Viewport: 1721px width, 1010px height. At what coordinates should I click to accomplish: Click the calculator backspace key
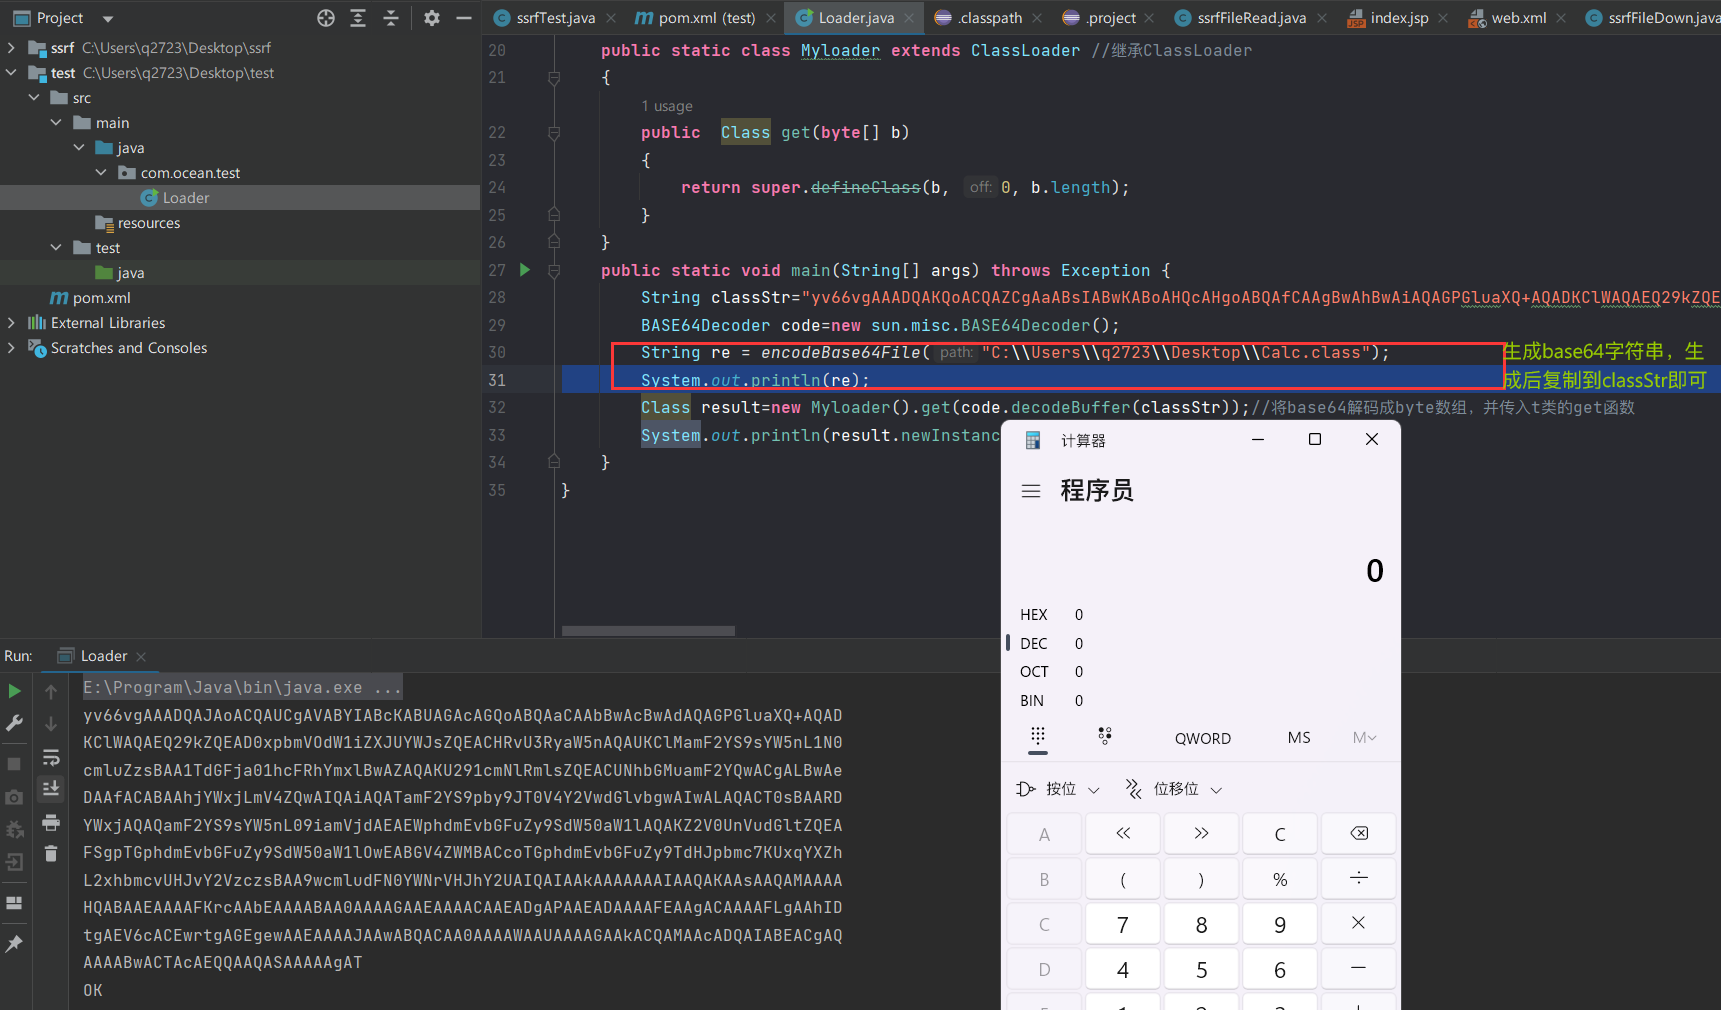tap(1359, 834)
